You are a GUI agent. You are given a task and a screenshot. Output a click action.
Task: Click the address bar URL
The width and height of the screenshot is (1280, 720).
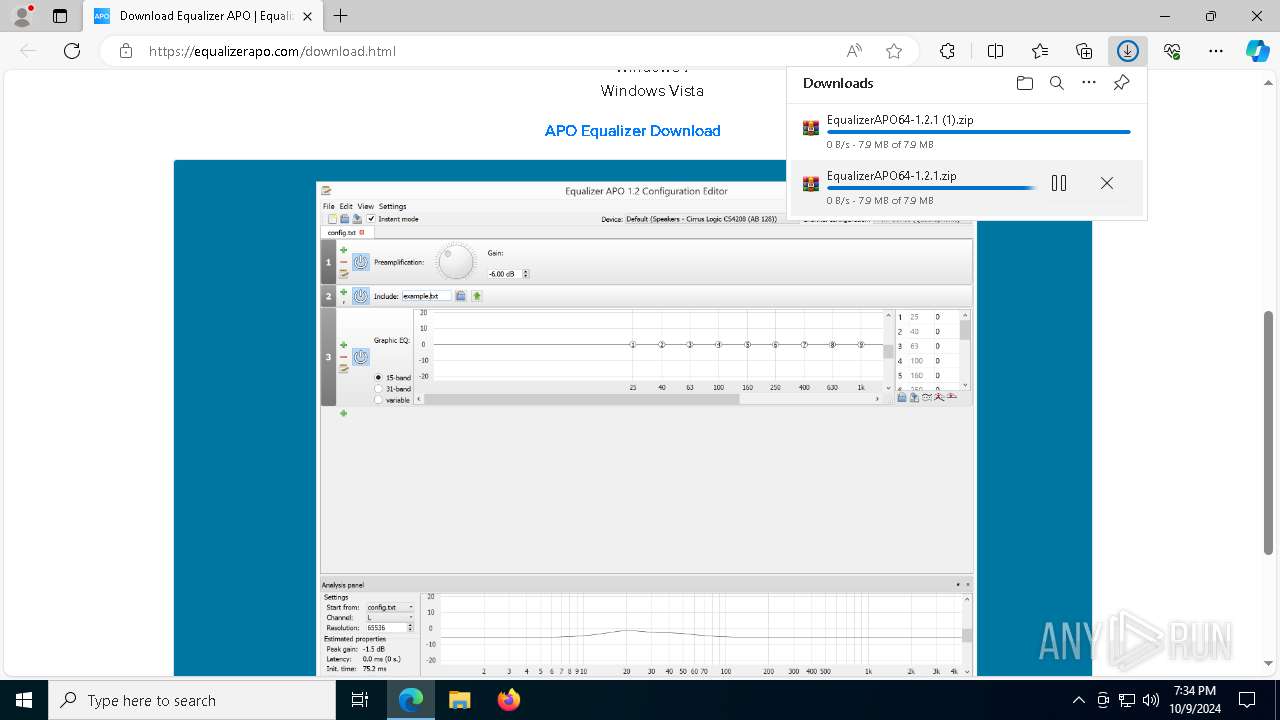pos(272,51)
